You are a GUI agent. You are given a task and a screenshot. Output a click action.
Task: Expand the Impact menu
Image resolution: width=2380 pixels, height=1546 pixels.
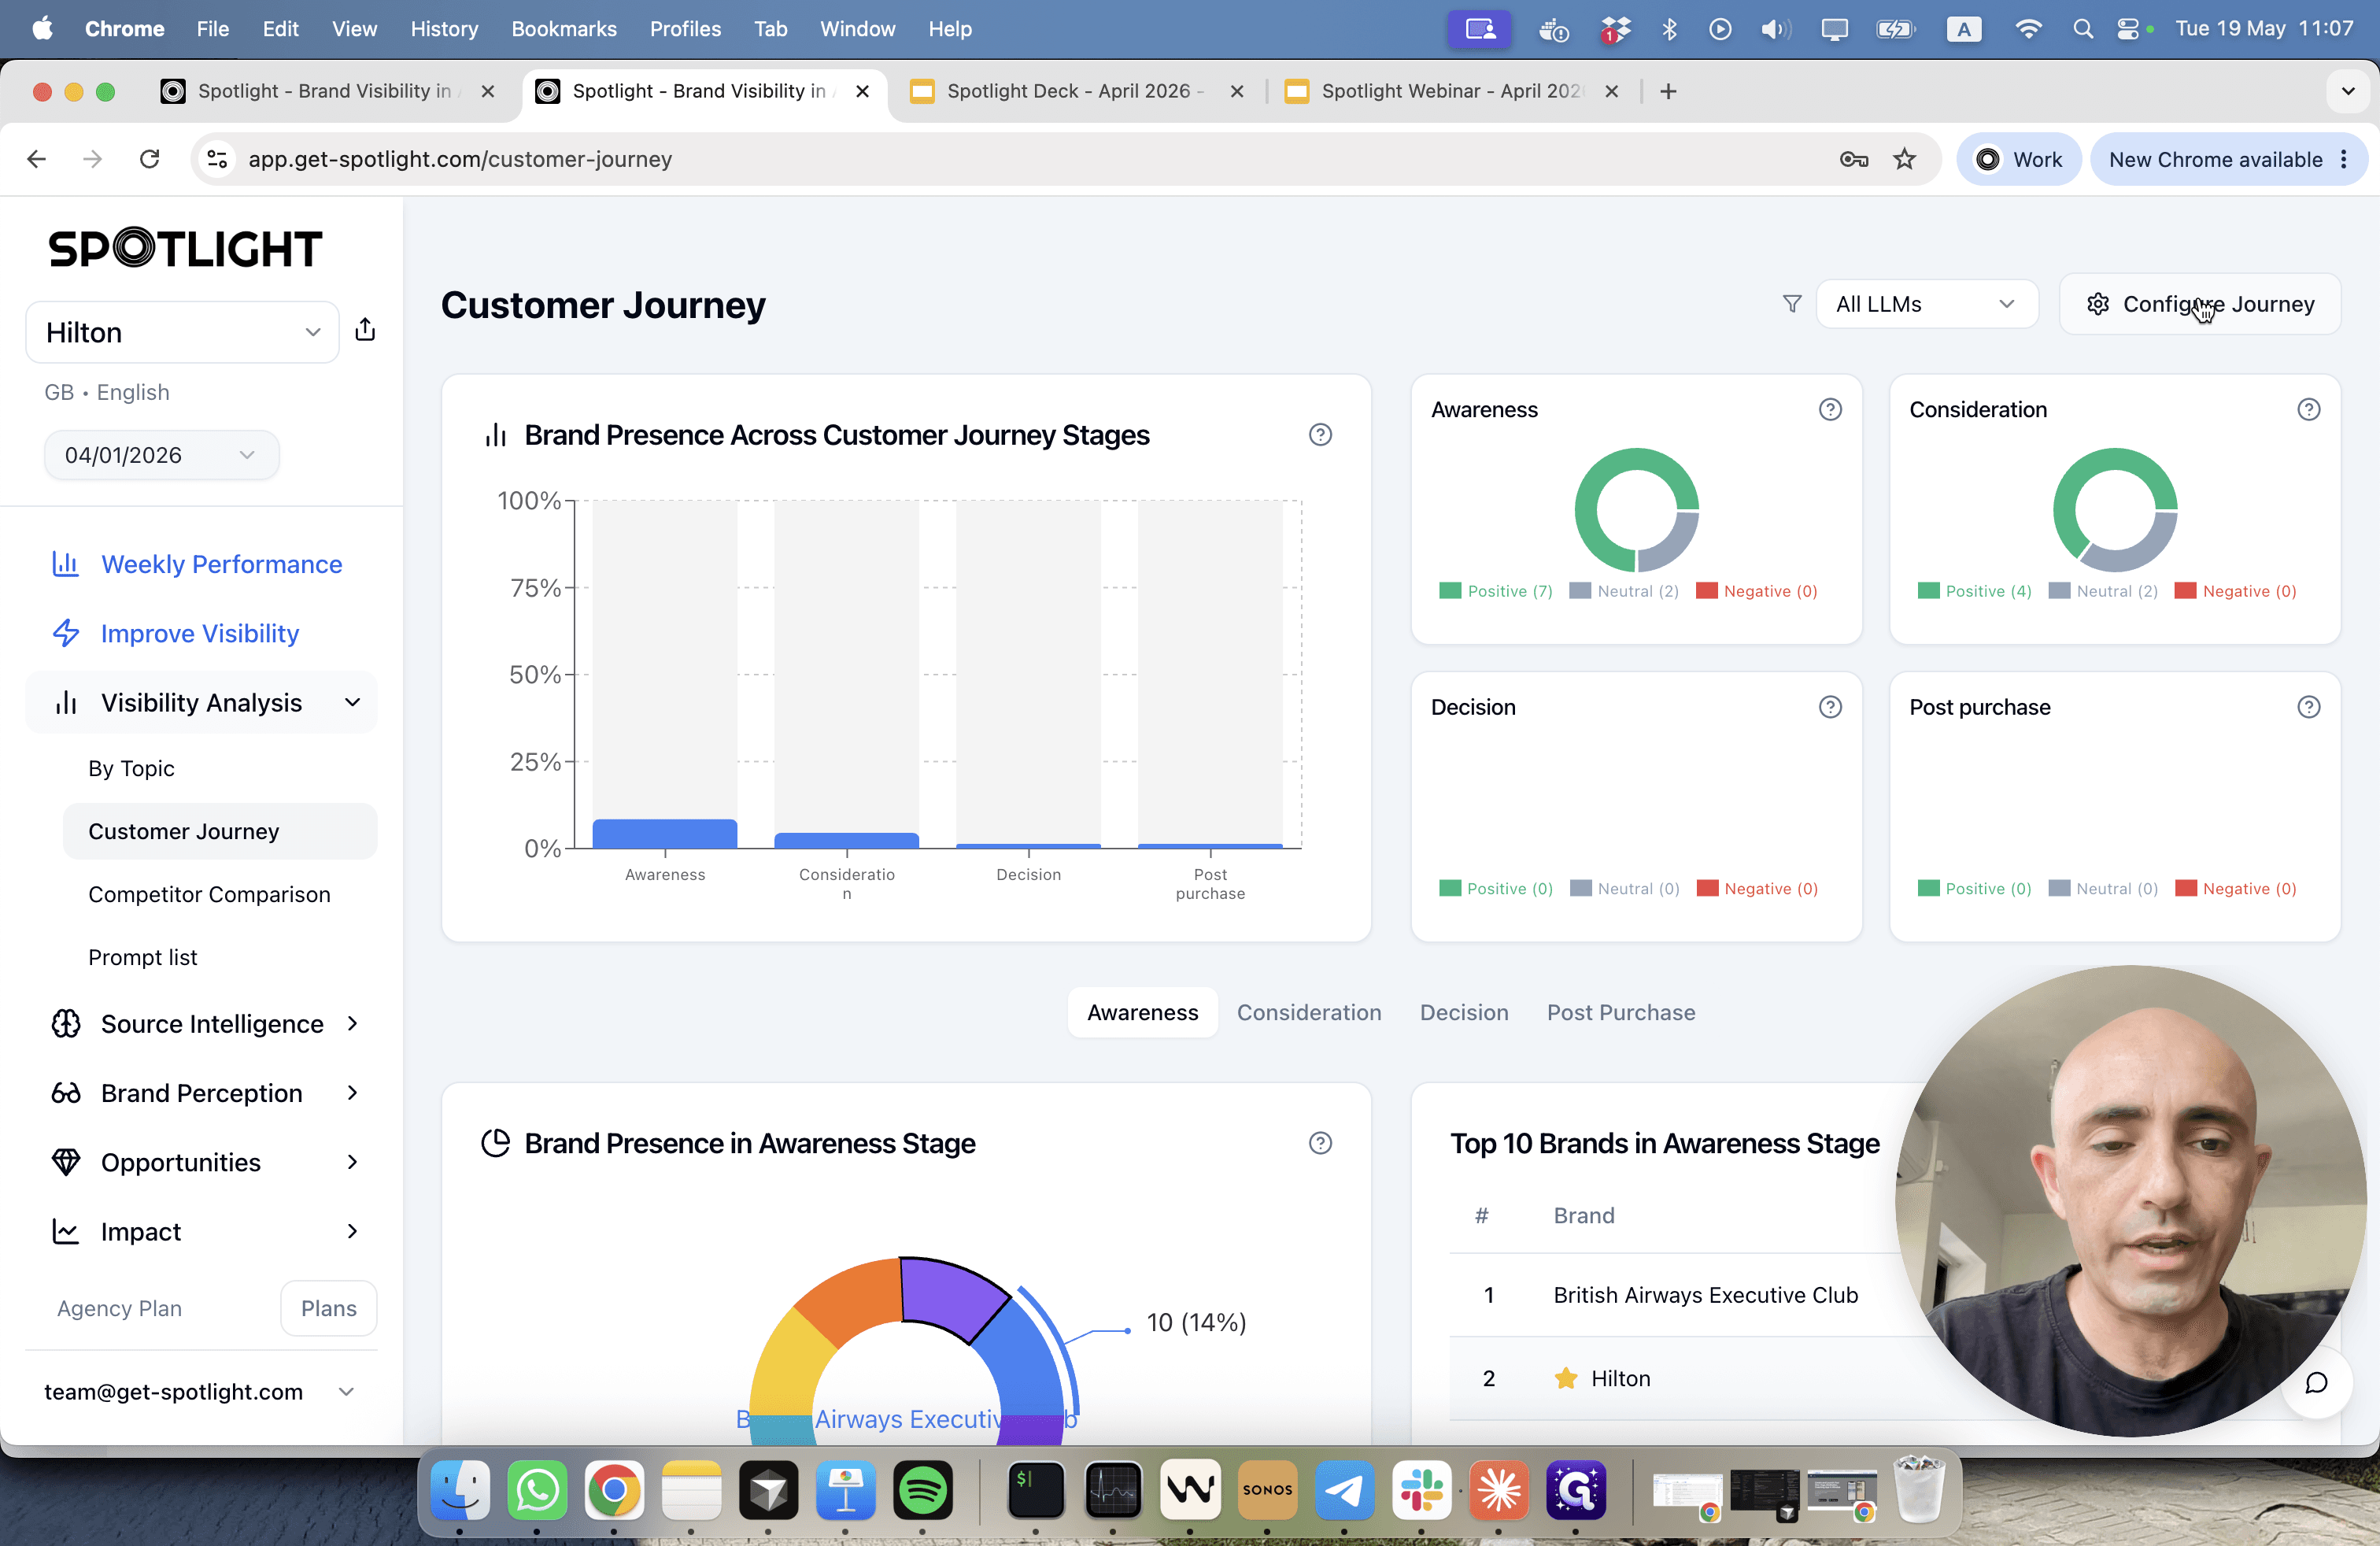202,1232
